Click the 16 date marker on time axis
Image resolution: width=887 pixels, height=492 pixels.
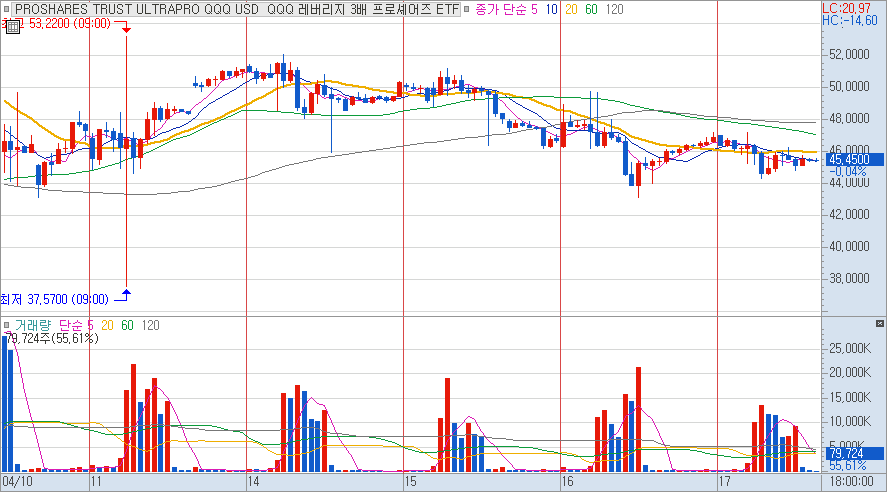coord(567,482)
